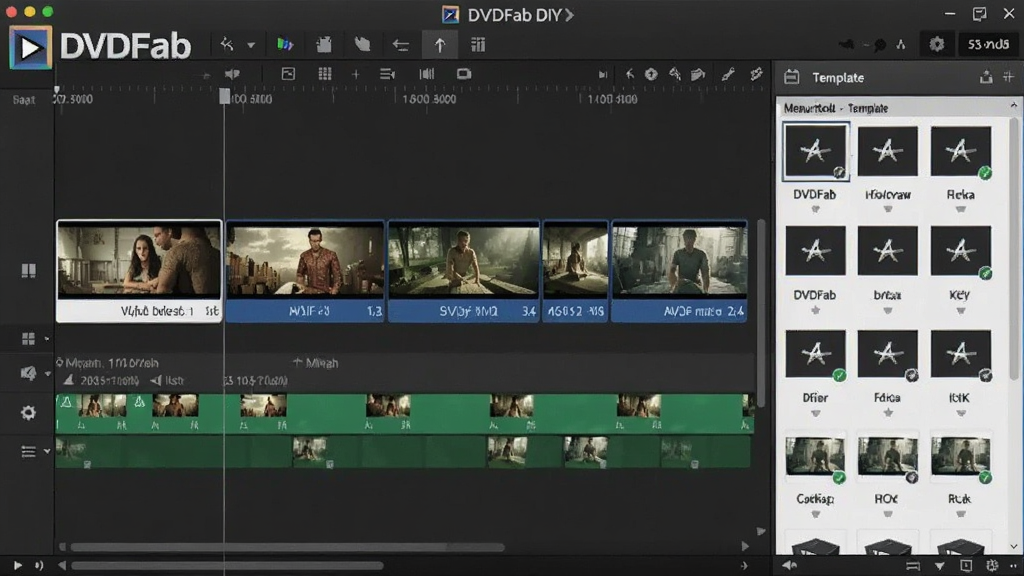
Task: Click the left arrow back toolbar icon
Action: point(400,45)
